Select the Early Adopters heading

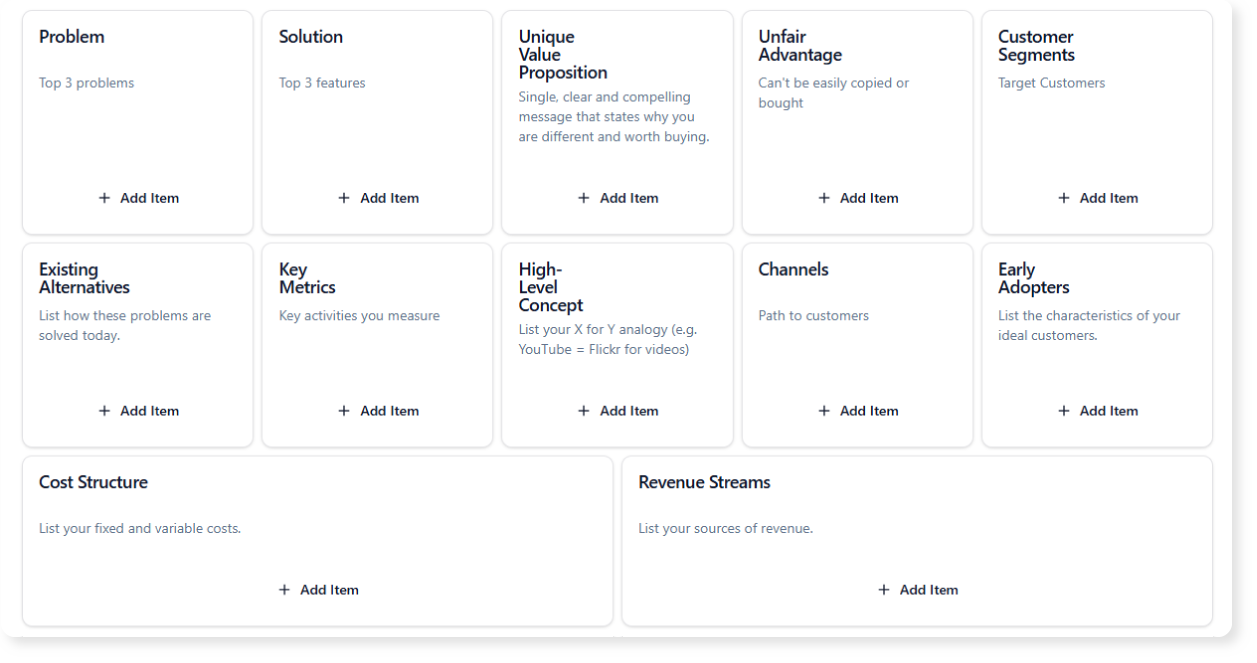[x=1034, y=279]
